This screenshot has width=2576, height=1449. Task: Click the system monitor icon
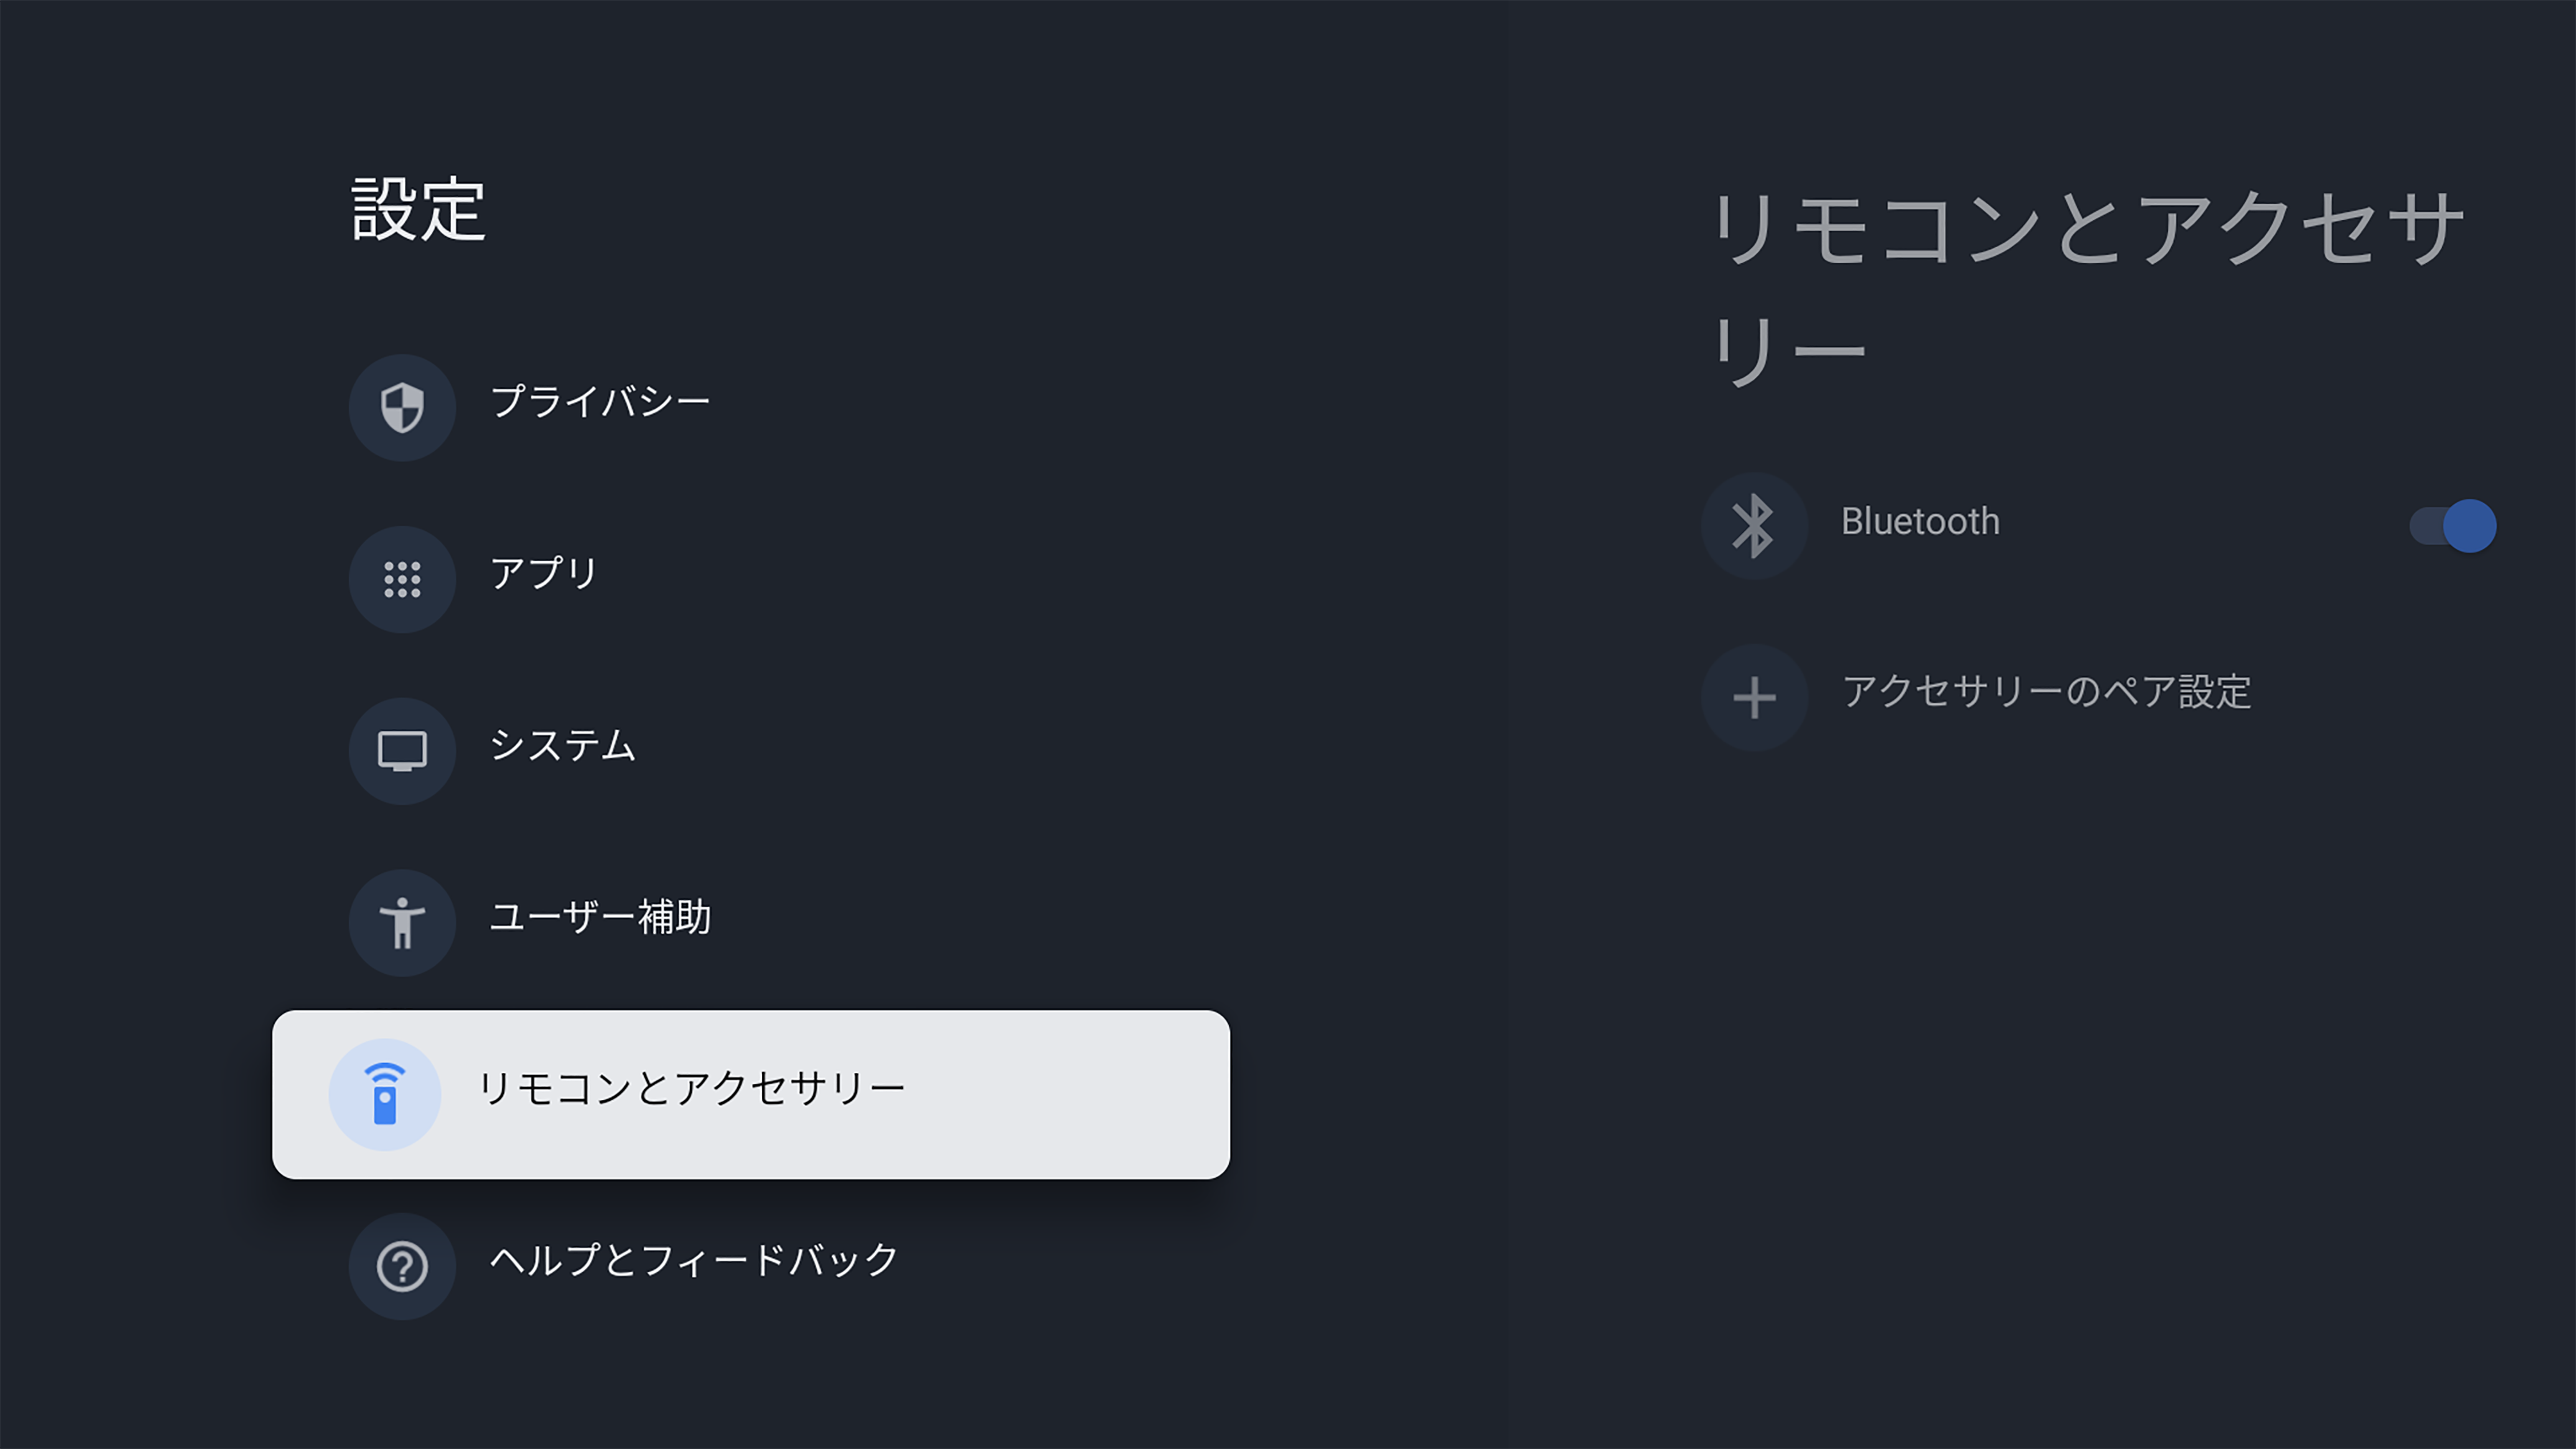click(402, 751)
